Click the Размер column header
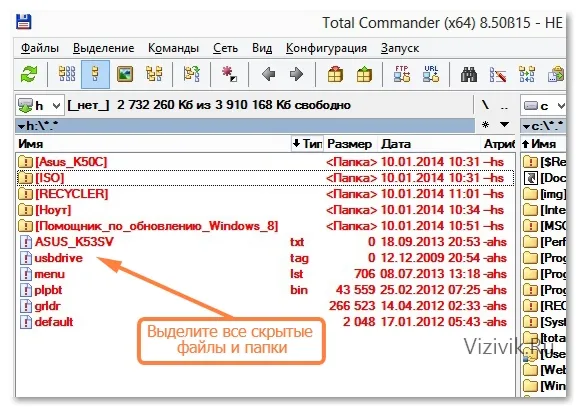This screenshot has width=576, height=407. click(349, 144)
